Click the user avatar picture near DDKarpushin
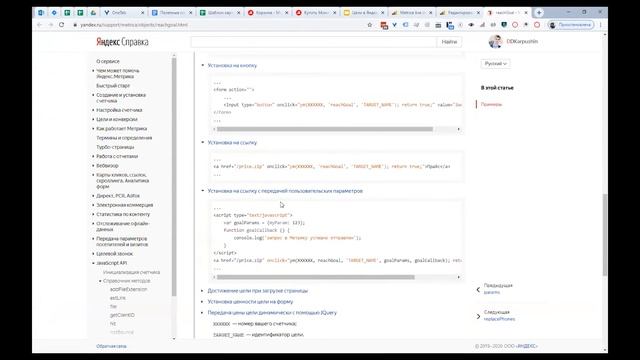 pos(496,42)
